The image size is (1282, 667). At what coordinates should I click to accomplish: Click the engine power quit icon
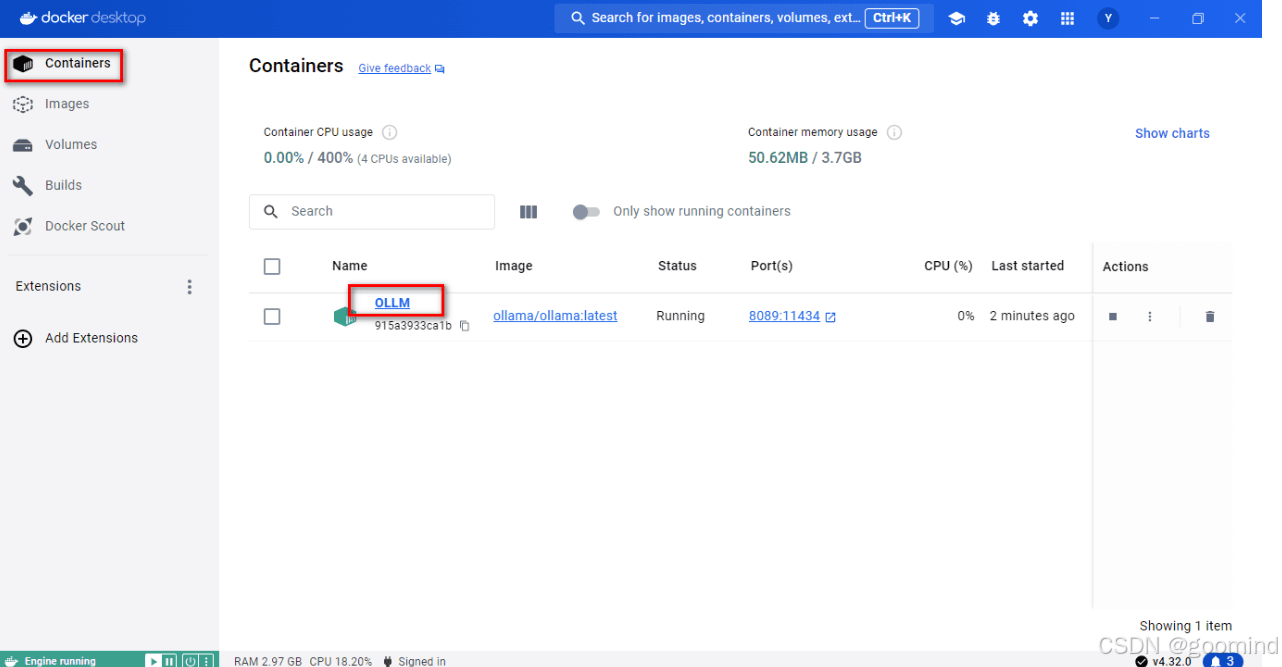click(189, 660)
